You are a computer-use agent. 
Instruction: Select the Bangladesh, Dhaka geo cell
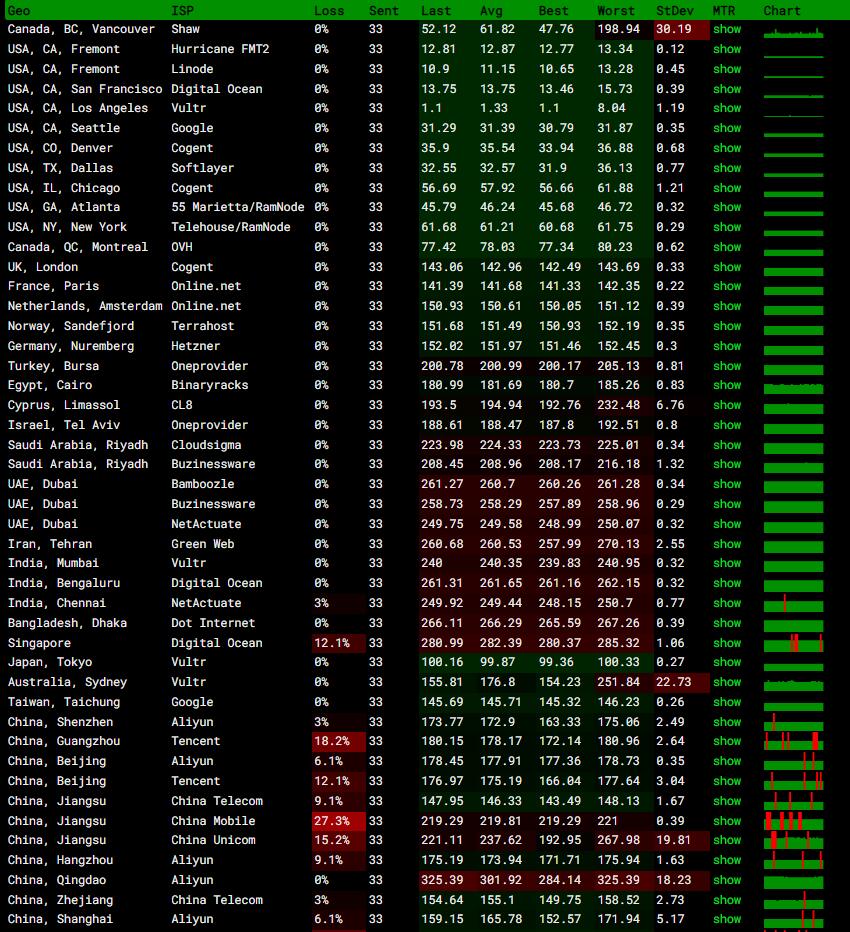click(x=67, y=623)
